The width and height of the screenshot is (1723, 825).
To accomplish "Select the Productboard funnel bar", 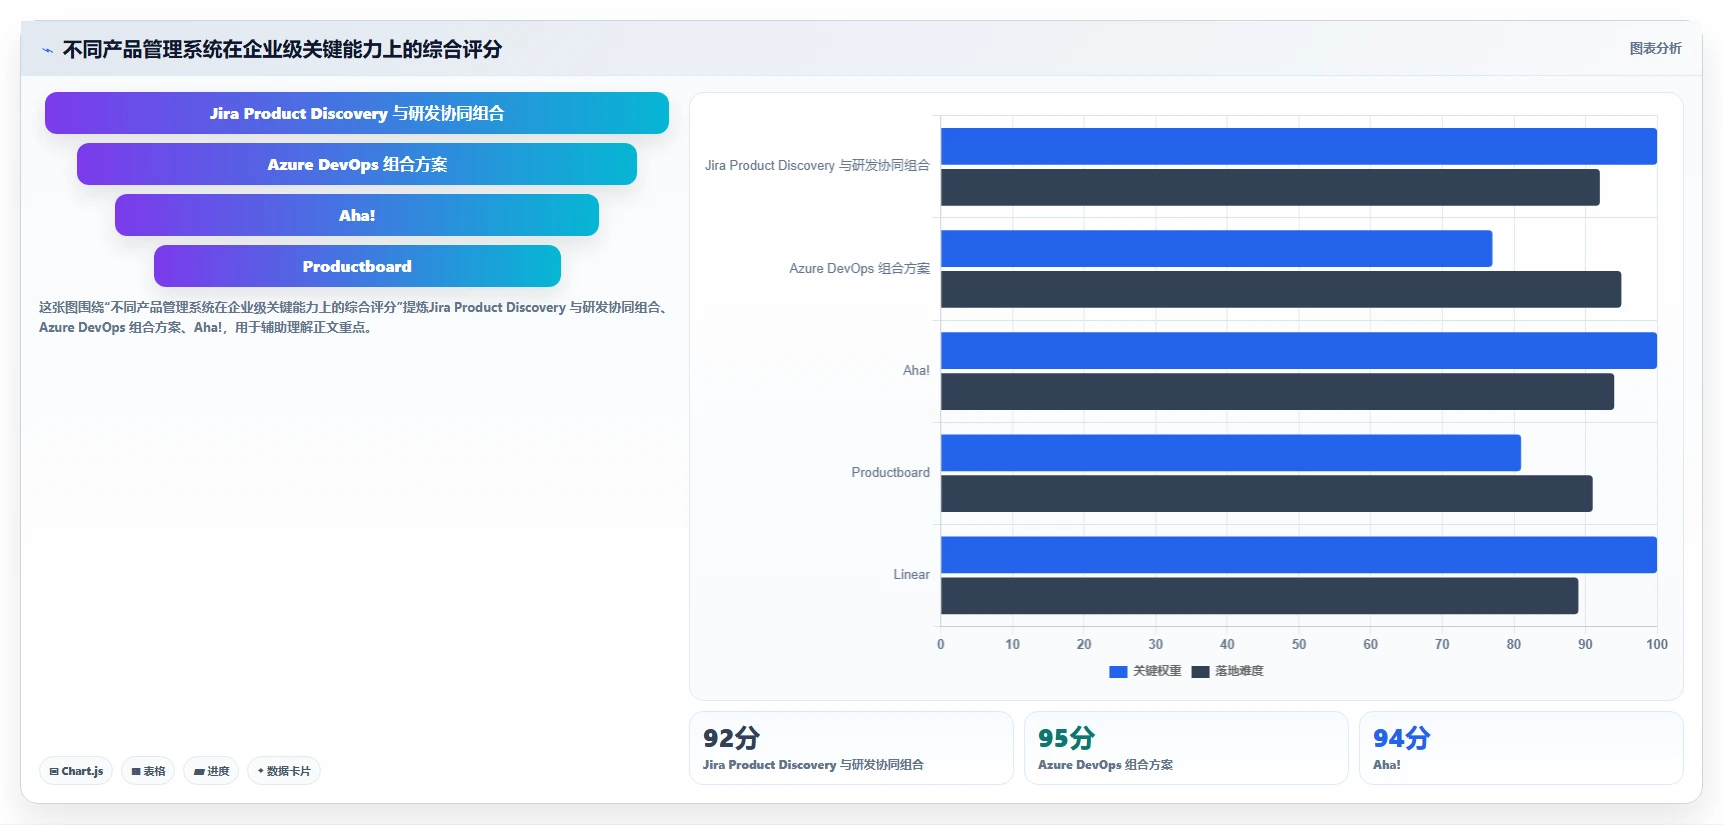I will [357, 266].
